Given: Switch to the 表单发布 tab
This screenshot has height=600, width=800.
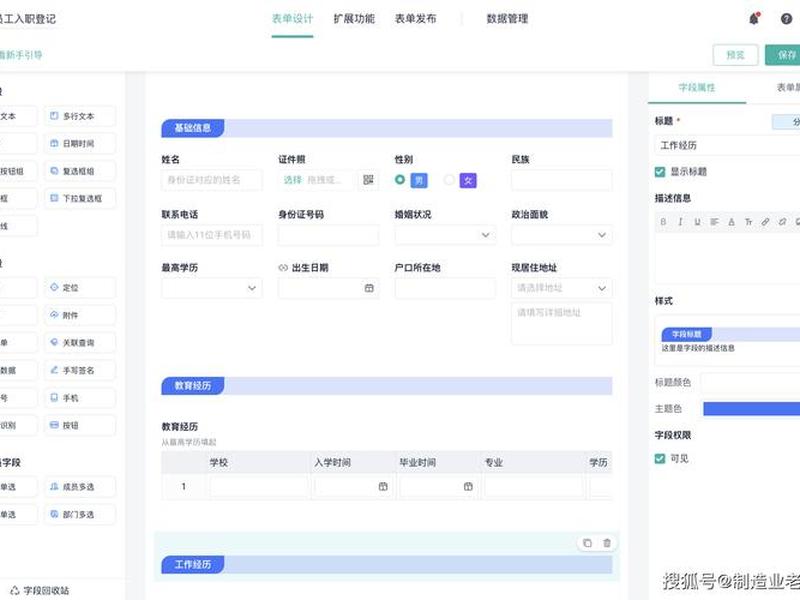Looking at the screenshot, I should (x=415, y=19).
